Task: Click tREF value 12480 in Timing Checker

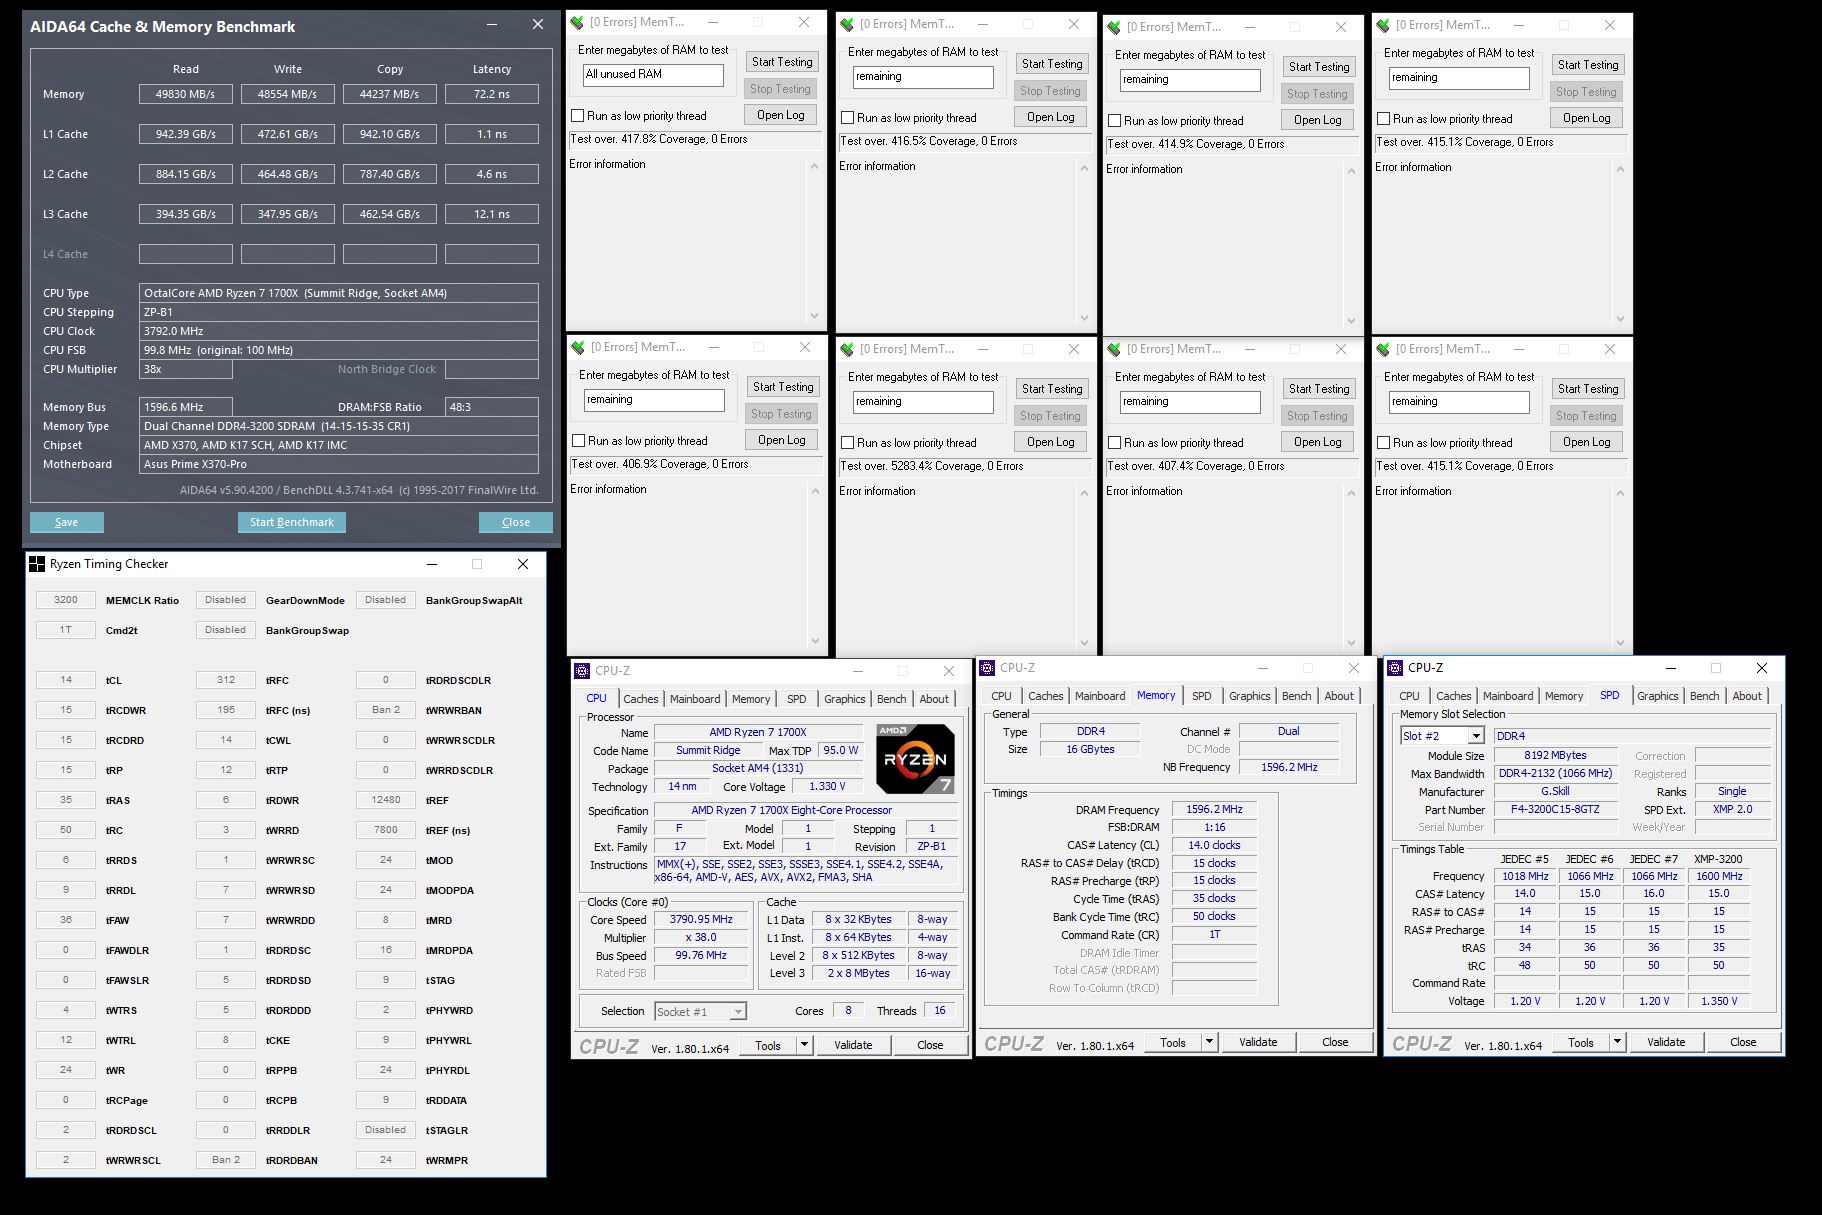Action: click(386, 800)
